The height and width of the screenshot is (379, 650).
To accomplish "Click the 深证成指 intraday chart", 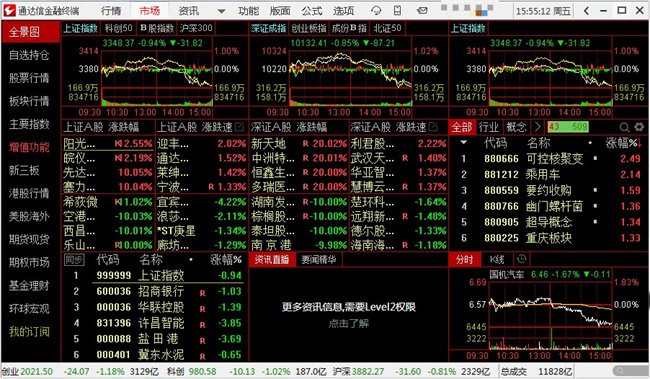I will [x=350, y=77].
